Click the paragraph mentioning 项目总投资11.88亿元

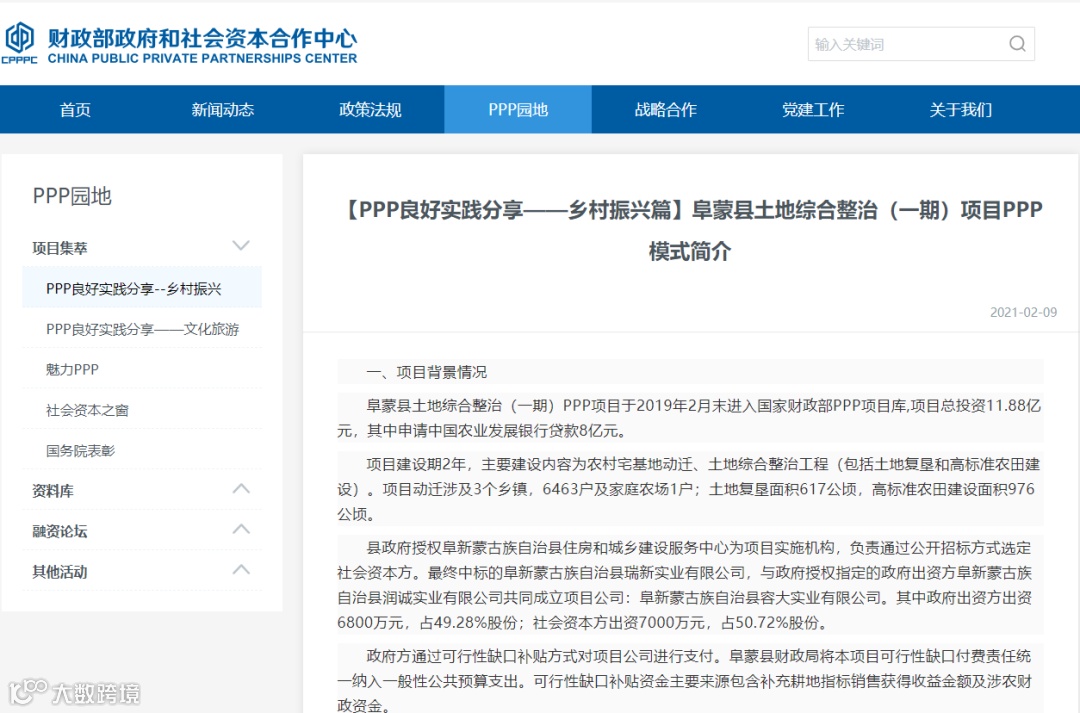(690, 418)
